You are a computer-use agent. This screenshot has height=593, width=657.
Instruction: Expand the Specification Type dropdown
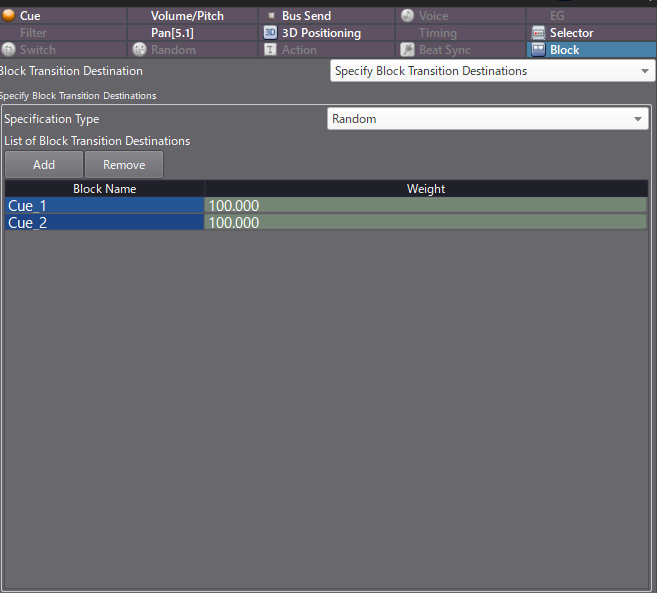488,119
